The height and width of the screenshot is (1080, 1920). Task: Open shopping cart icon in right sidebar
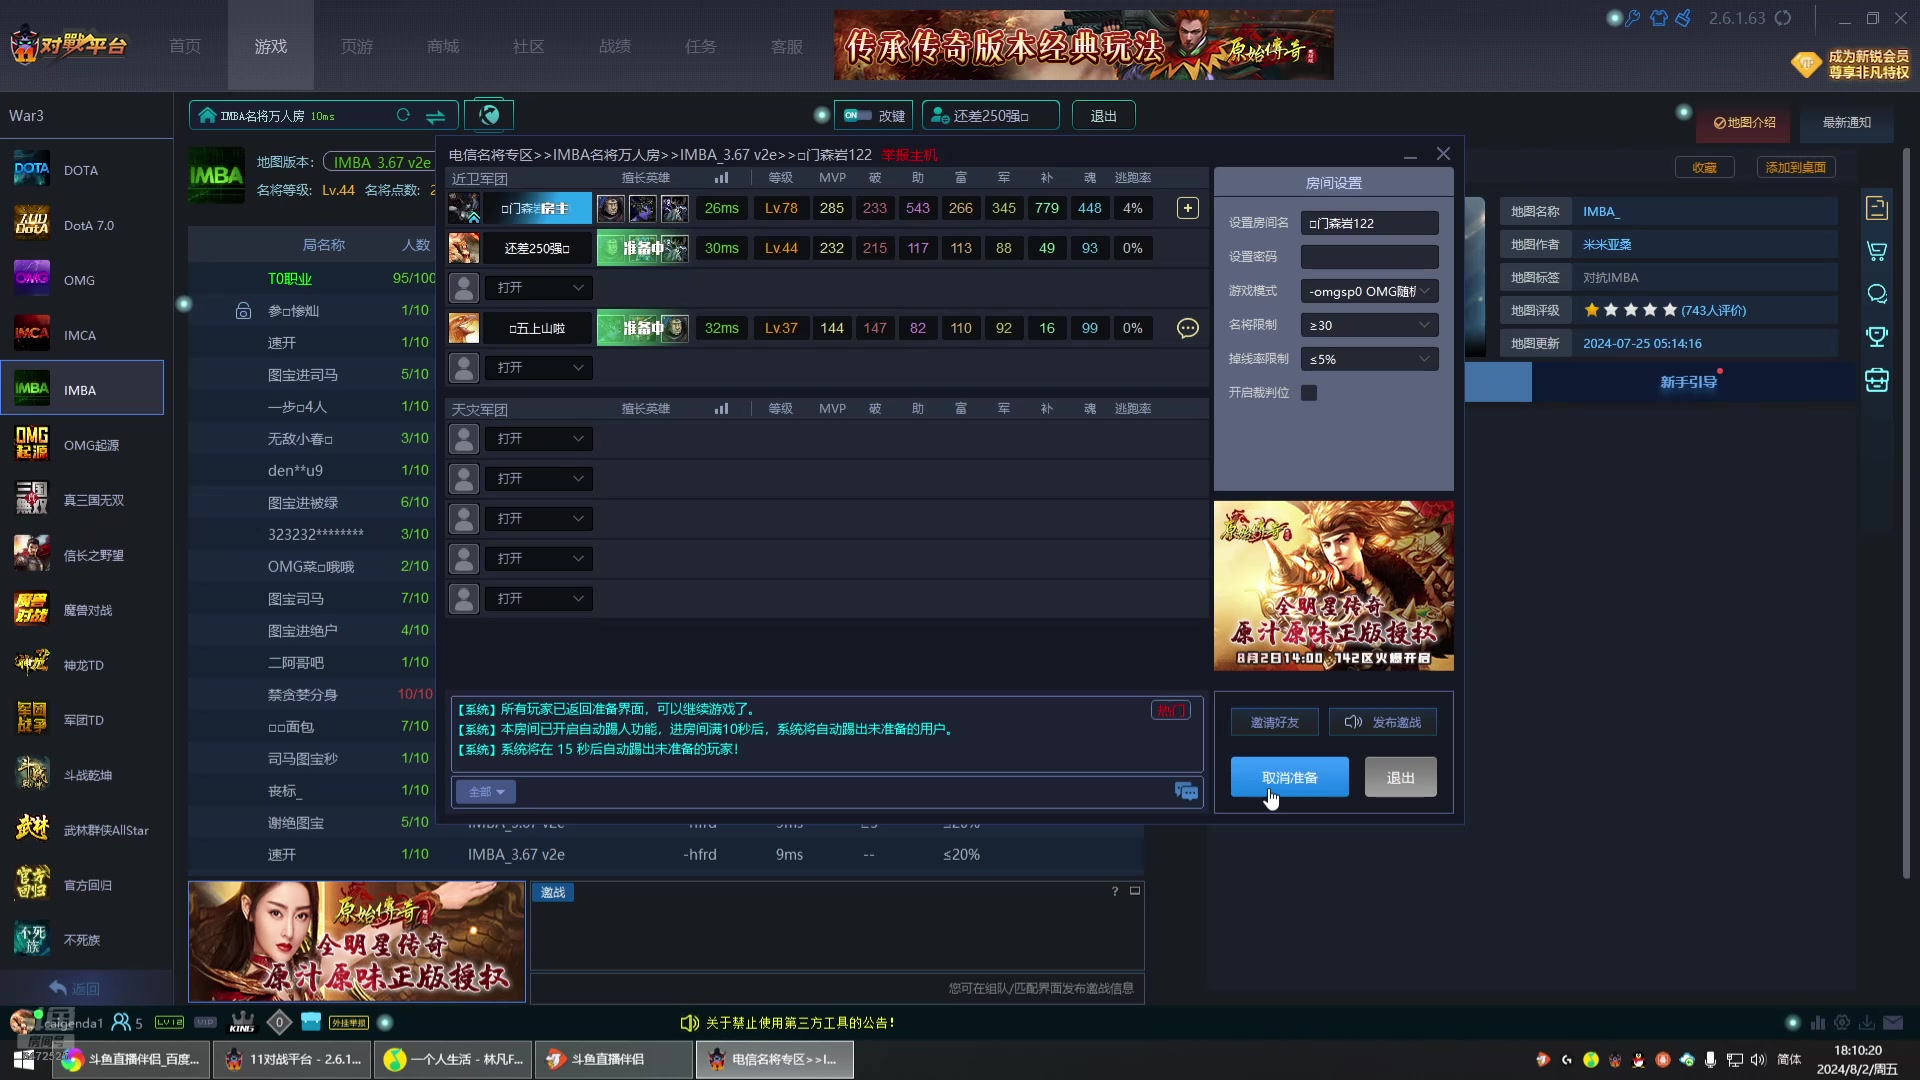[1877, 251]
